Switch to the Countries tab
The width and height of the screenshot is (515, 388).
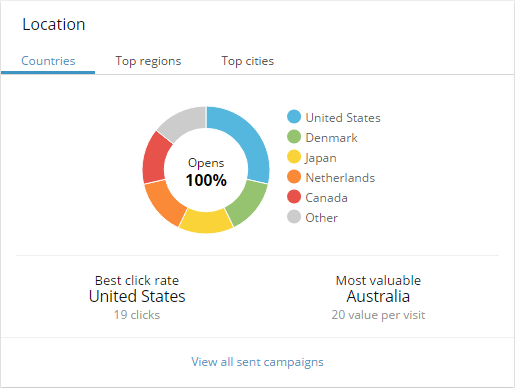click(x=48, y=61)
